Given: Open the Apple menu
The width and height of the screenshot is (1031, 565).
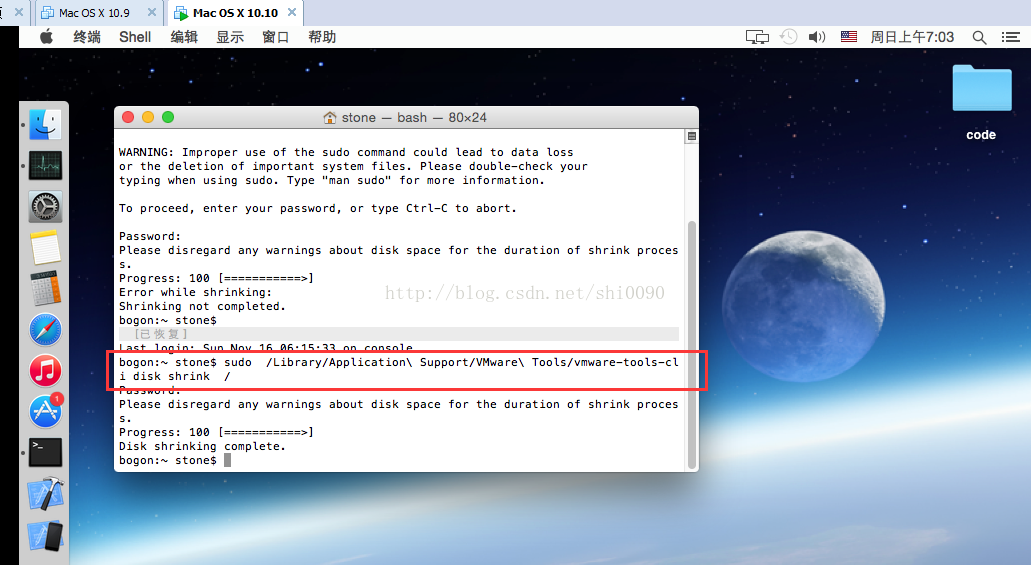Looking at the screenshot, I should pyautogui.click(x=46, y=37).
